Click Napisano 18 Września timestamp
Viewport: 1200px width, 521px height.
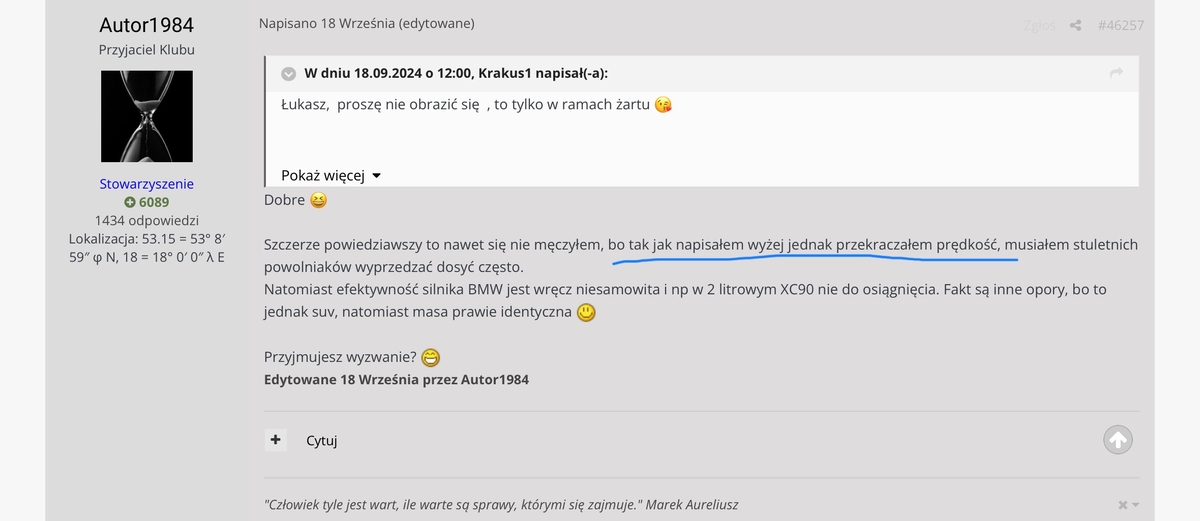326,23
